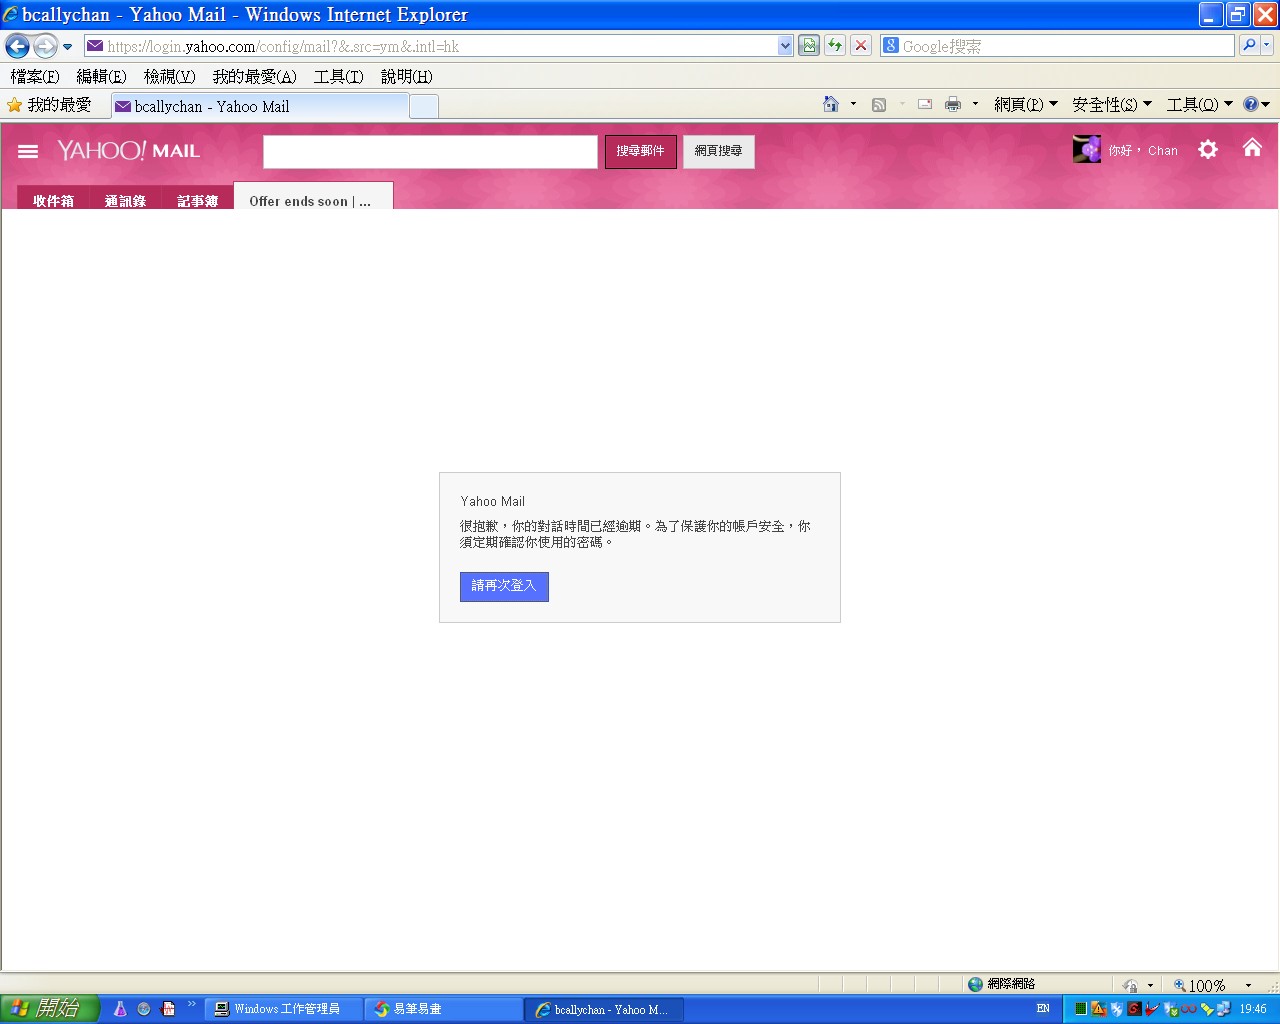This screenshot has height=1024, width=1280.
Task: Click the 請再次登入 sign-in button
Action: [x=504, y=586]
